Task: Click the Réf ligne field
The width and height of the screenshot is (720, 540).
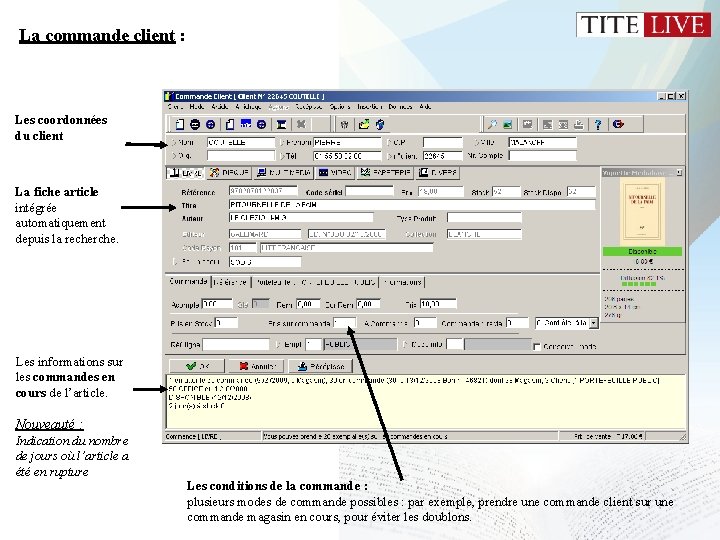Action: (x=236, y=344)
